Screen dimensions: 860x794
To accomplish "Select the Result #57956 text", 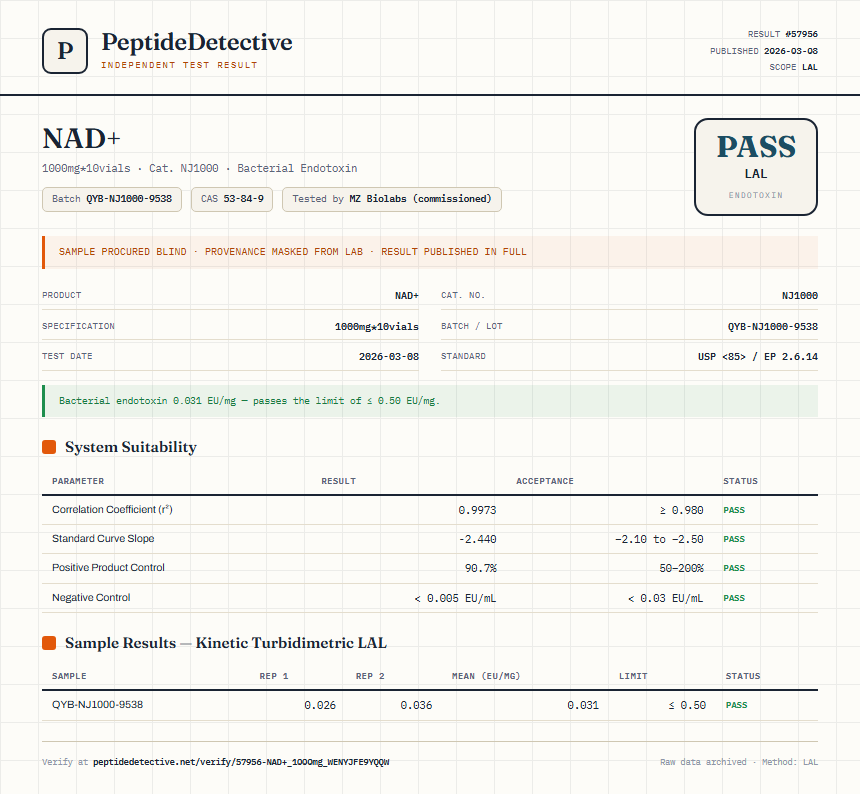I will [x=783, y=34].
